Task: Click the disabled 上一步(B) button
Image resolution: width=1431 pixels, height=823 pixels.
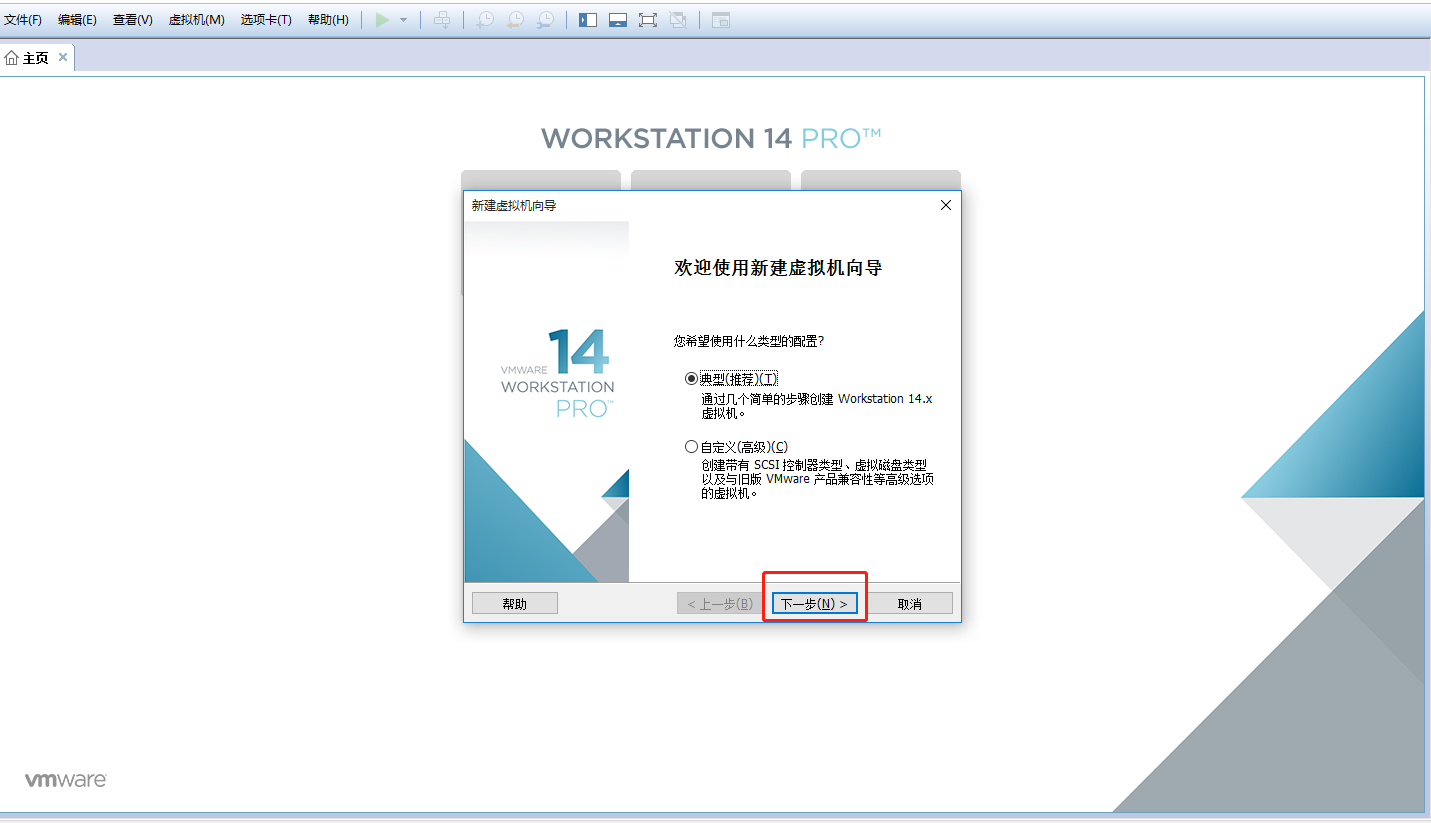Action: point(719,604)
